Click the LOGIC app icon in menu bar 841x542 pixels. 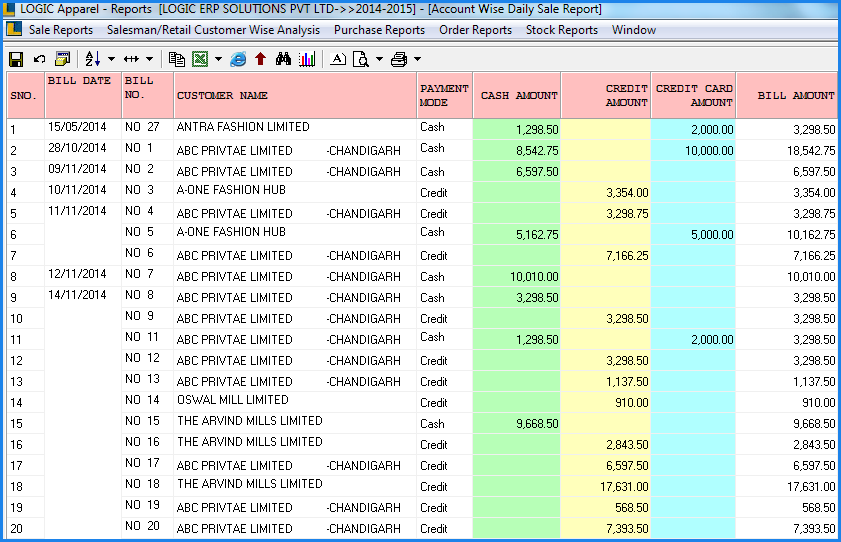14,29
